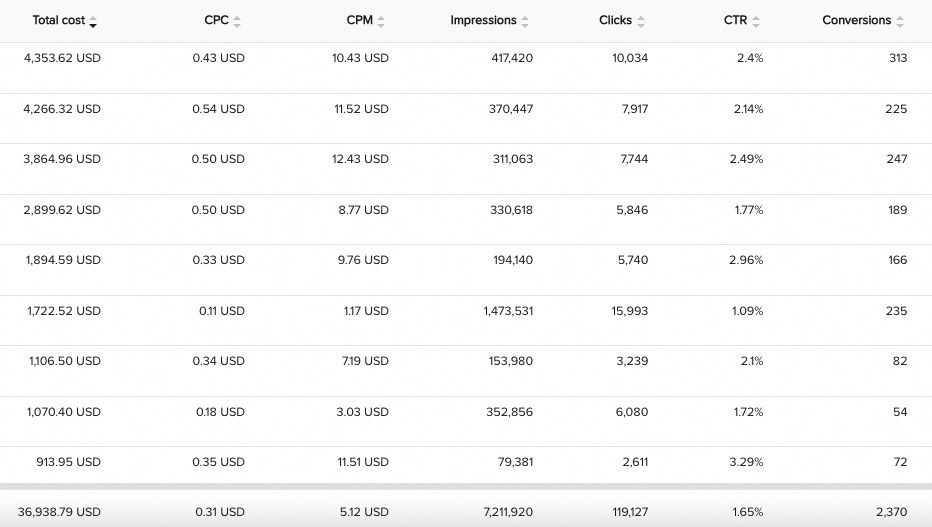
Task: Click the CPC column sort arrows
Action: click(237, 22)
